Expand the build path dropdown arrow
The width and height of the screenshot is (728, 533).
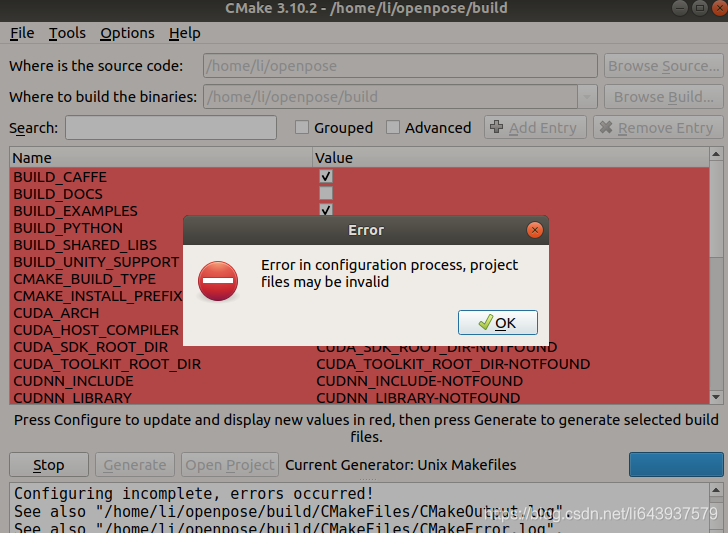pyautogui.click(x=587, y=97)
